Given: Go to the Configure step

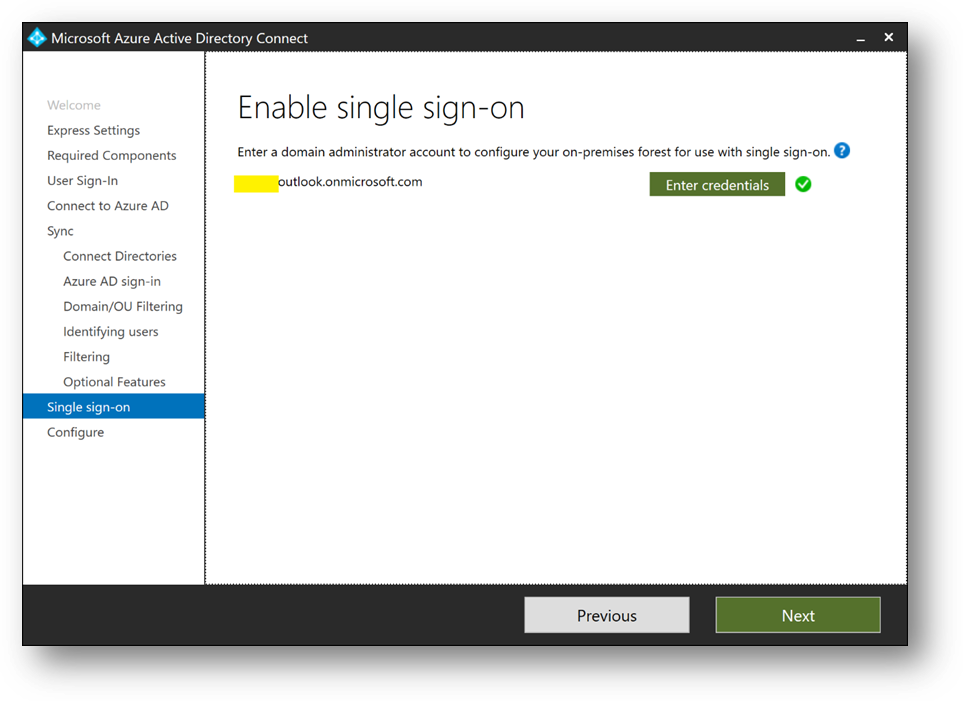Looking at the screenshot, I should click(76, 433).
